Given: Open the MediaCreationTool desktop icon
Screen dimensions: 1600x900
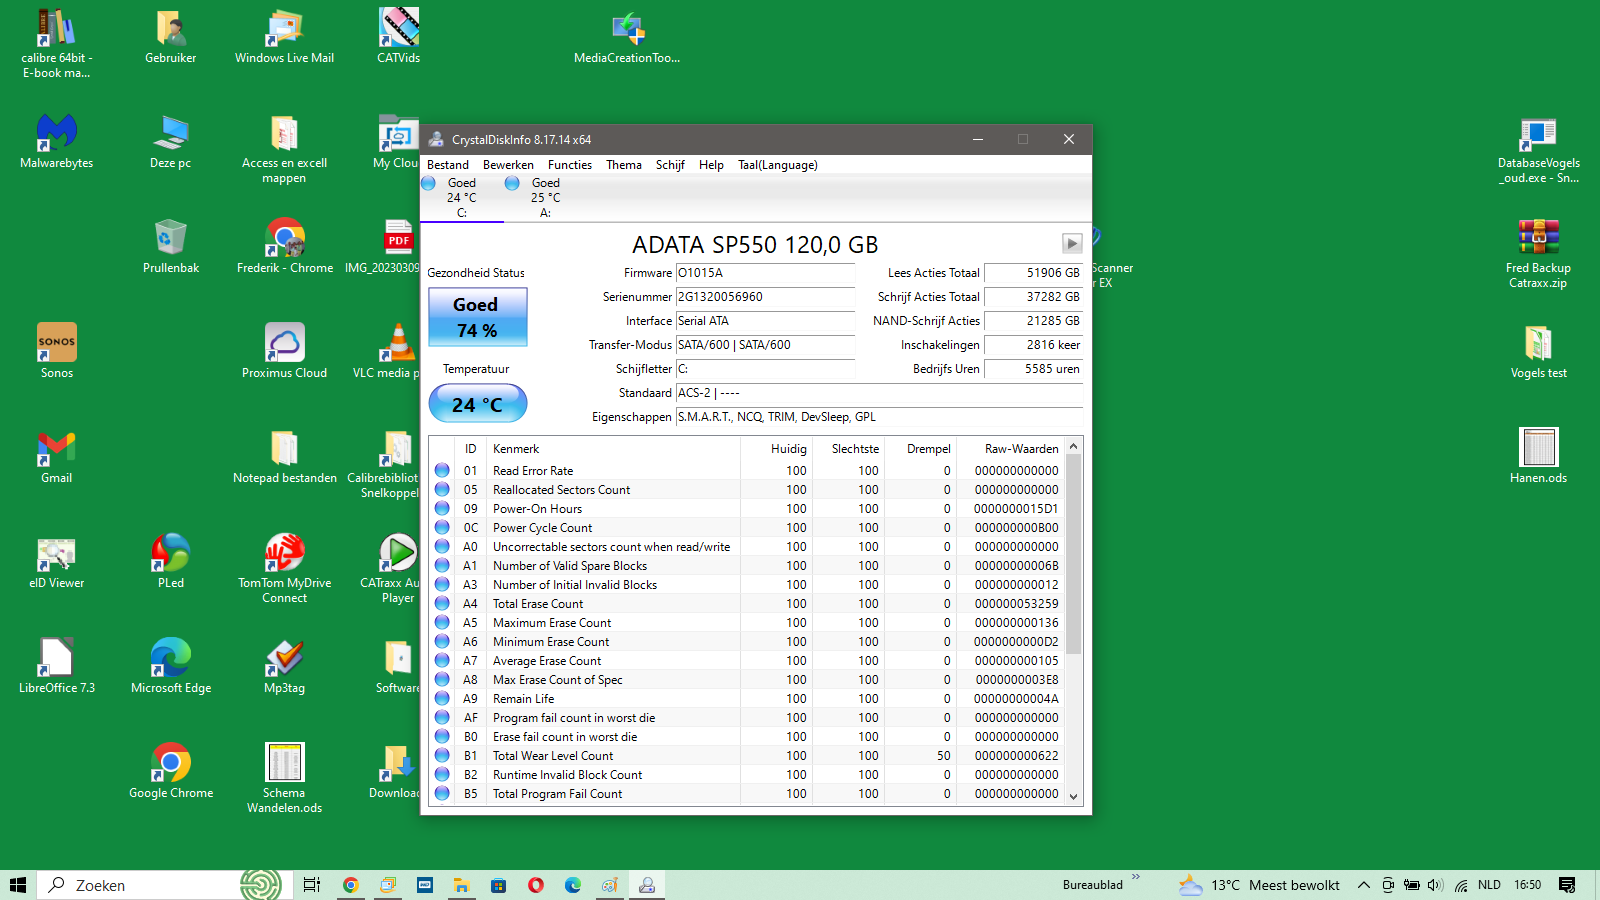Looking at the screenshot, I should pyautogui.click(x=627, y=37).
